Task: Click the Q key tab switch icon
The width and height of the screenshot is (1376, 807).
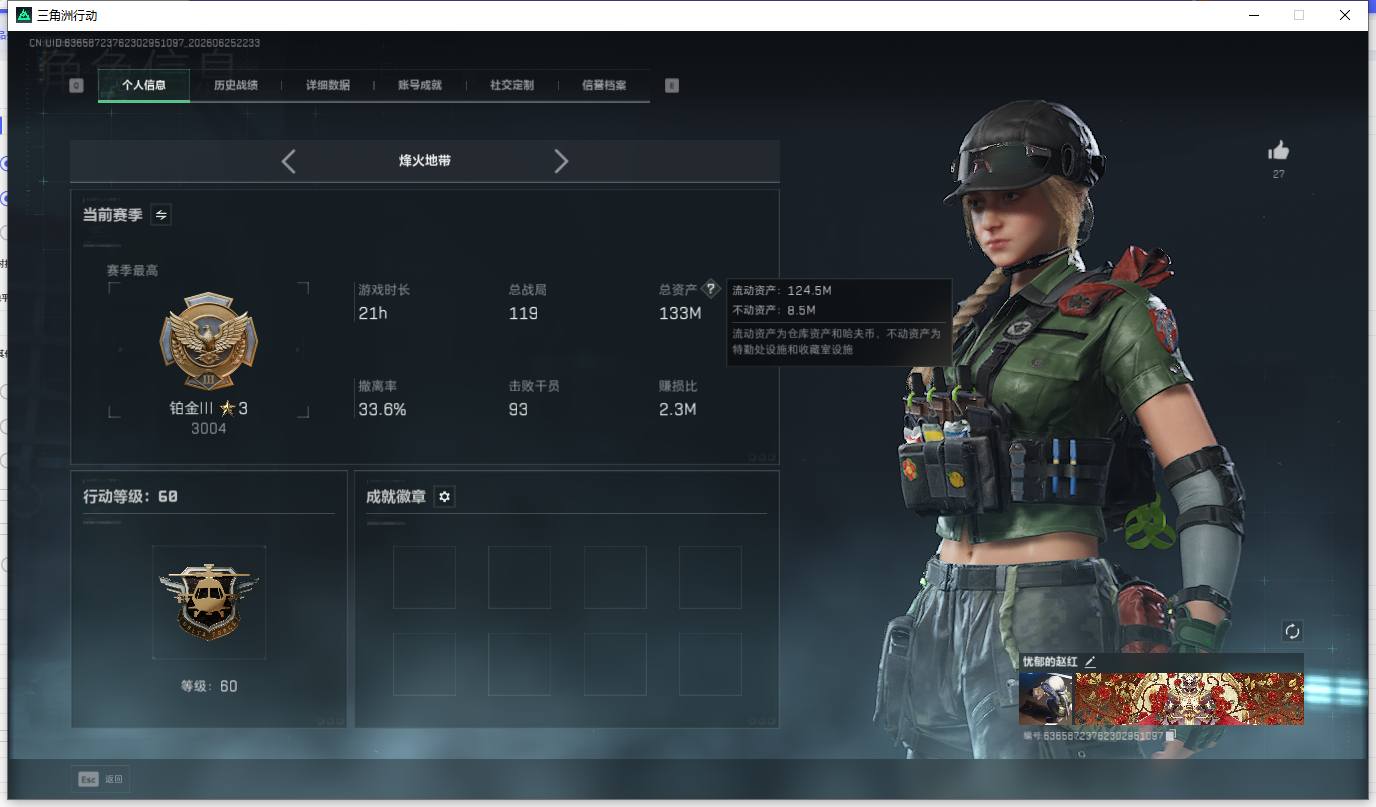Action: 76,86
